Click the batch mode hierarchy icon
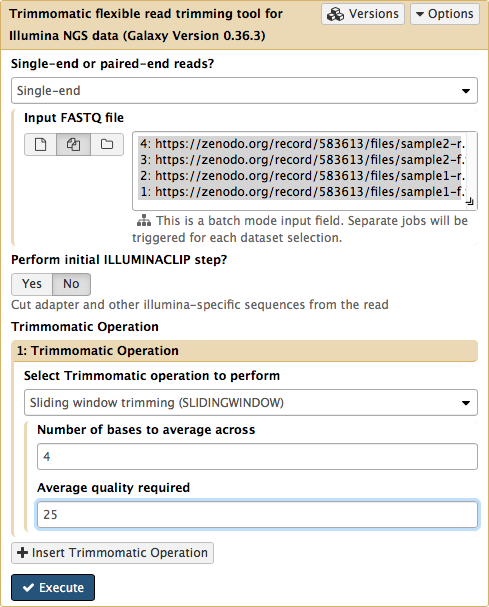The height and width of the screenshot is (607, 489). click(x=144, y=221)
